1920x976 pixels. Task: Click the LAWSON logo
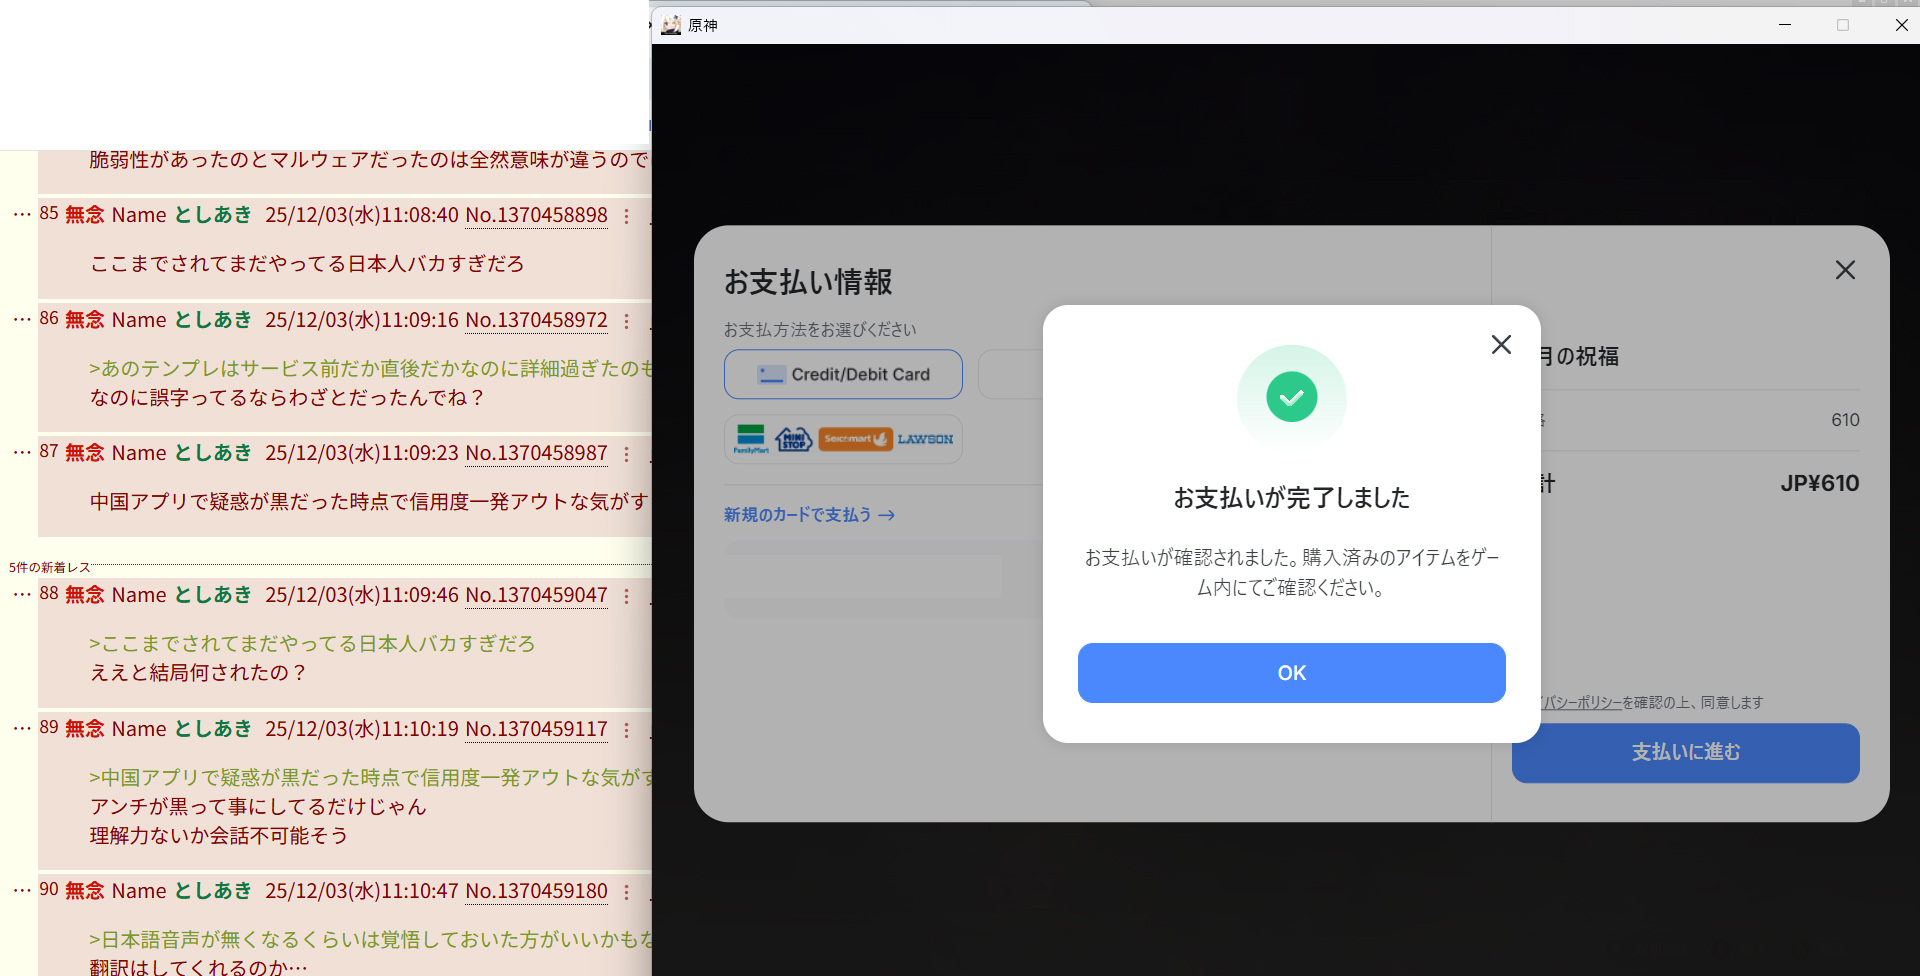tap(925, 439)
